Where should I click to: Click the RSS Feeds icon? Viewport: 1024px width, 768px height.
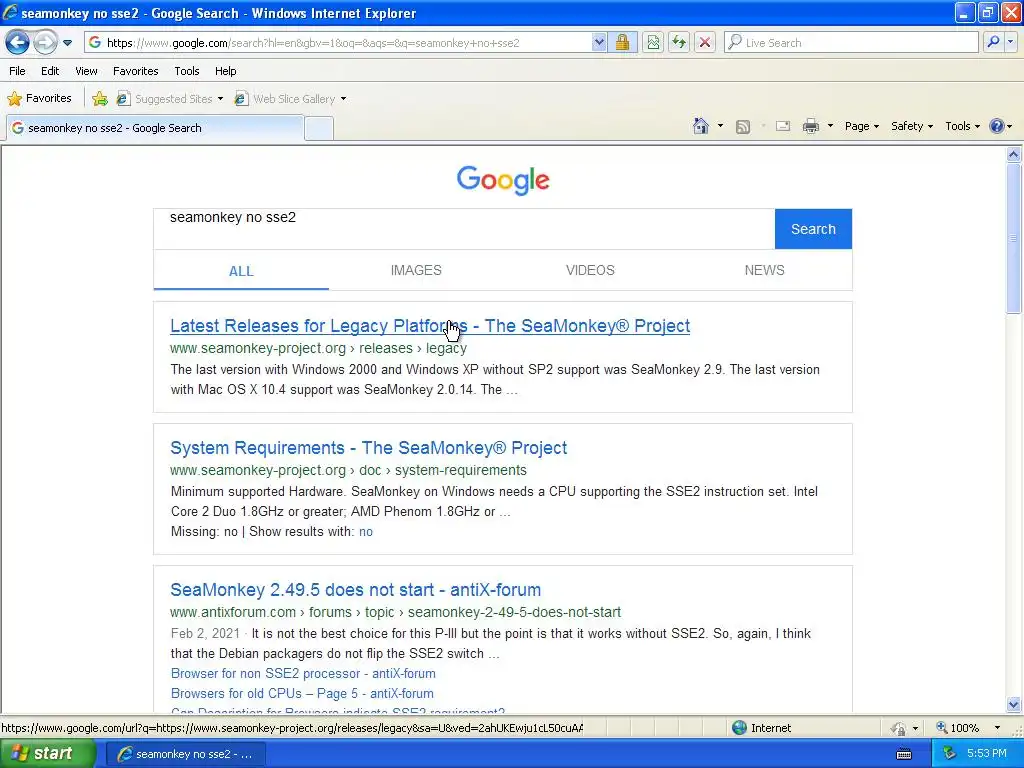coord(743,127)
